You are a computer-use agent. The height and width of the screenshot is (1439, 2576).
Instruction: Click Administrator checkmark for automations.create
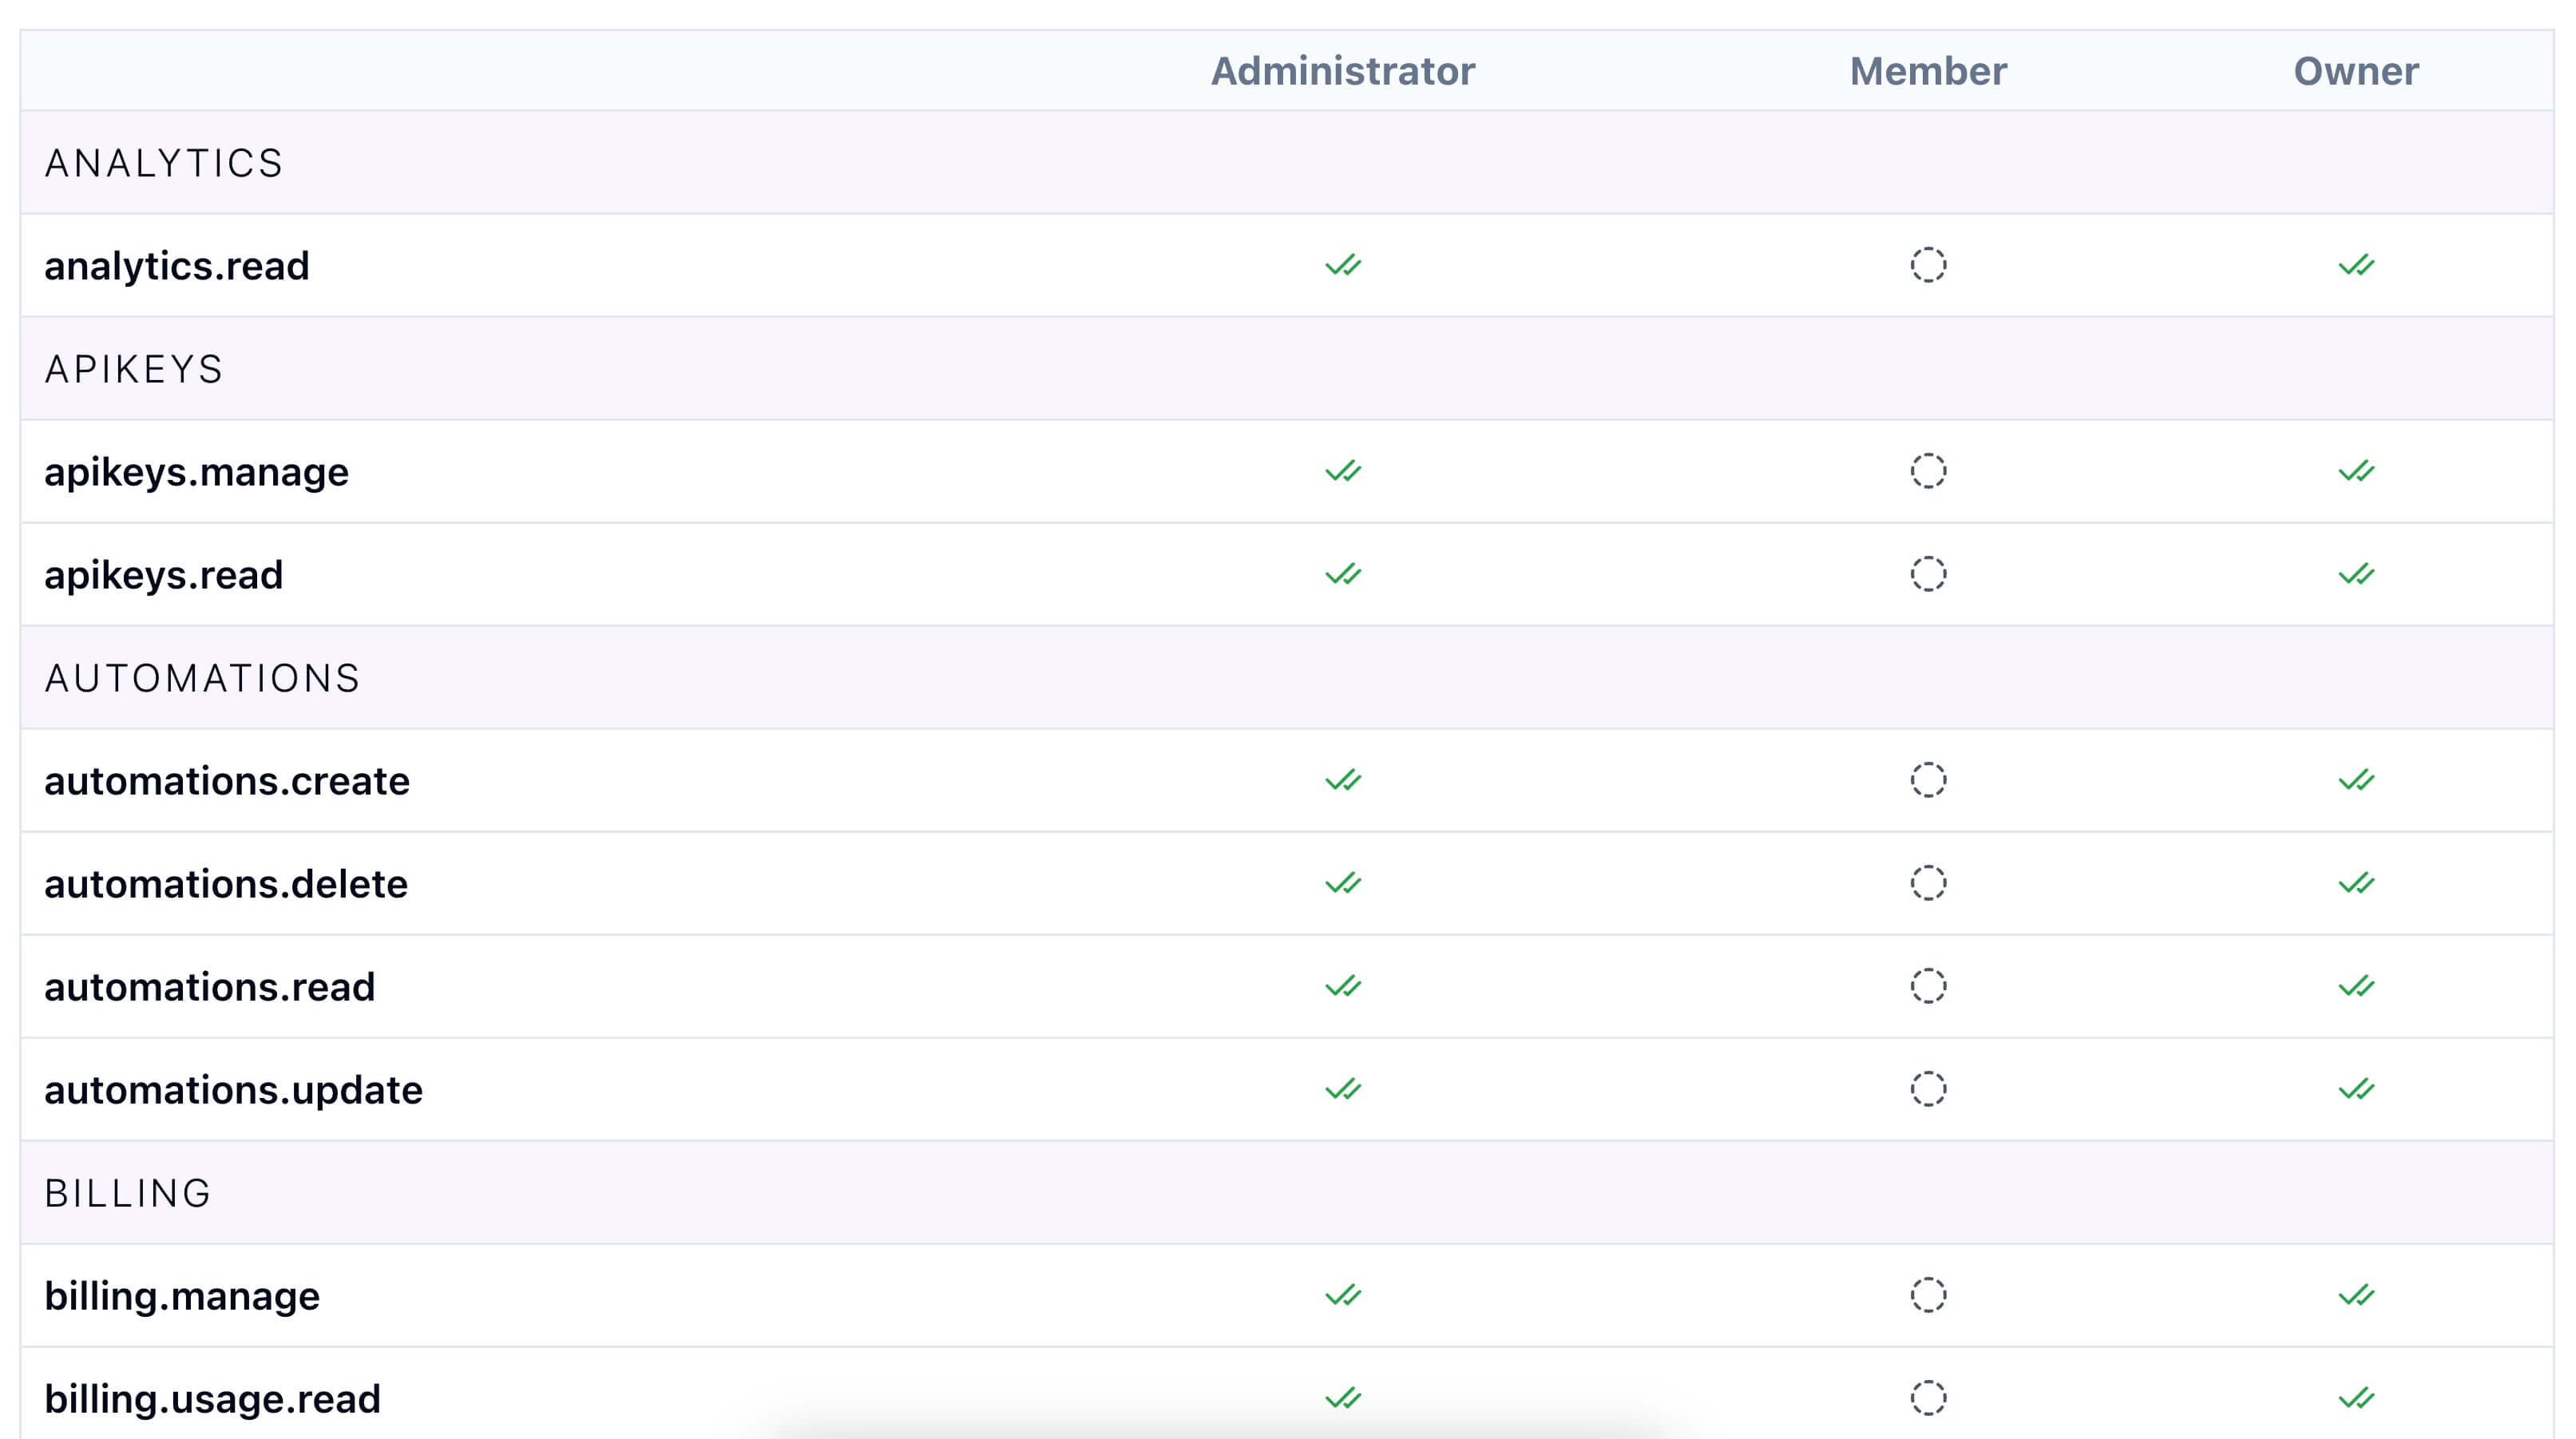pos(1343,780)
